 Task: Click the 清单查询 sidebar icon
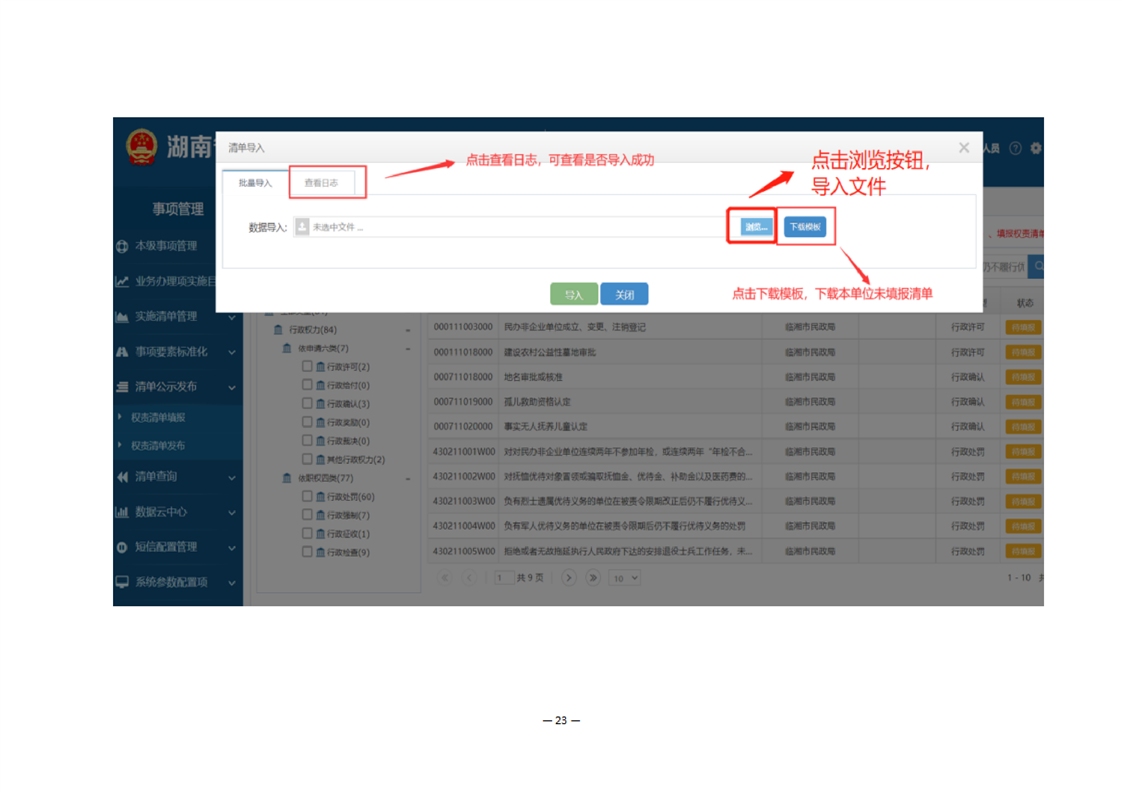[x=122, y=477]
